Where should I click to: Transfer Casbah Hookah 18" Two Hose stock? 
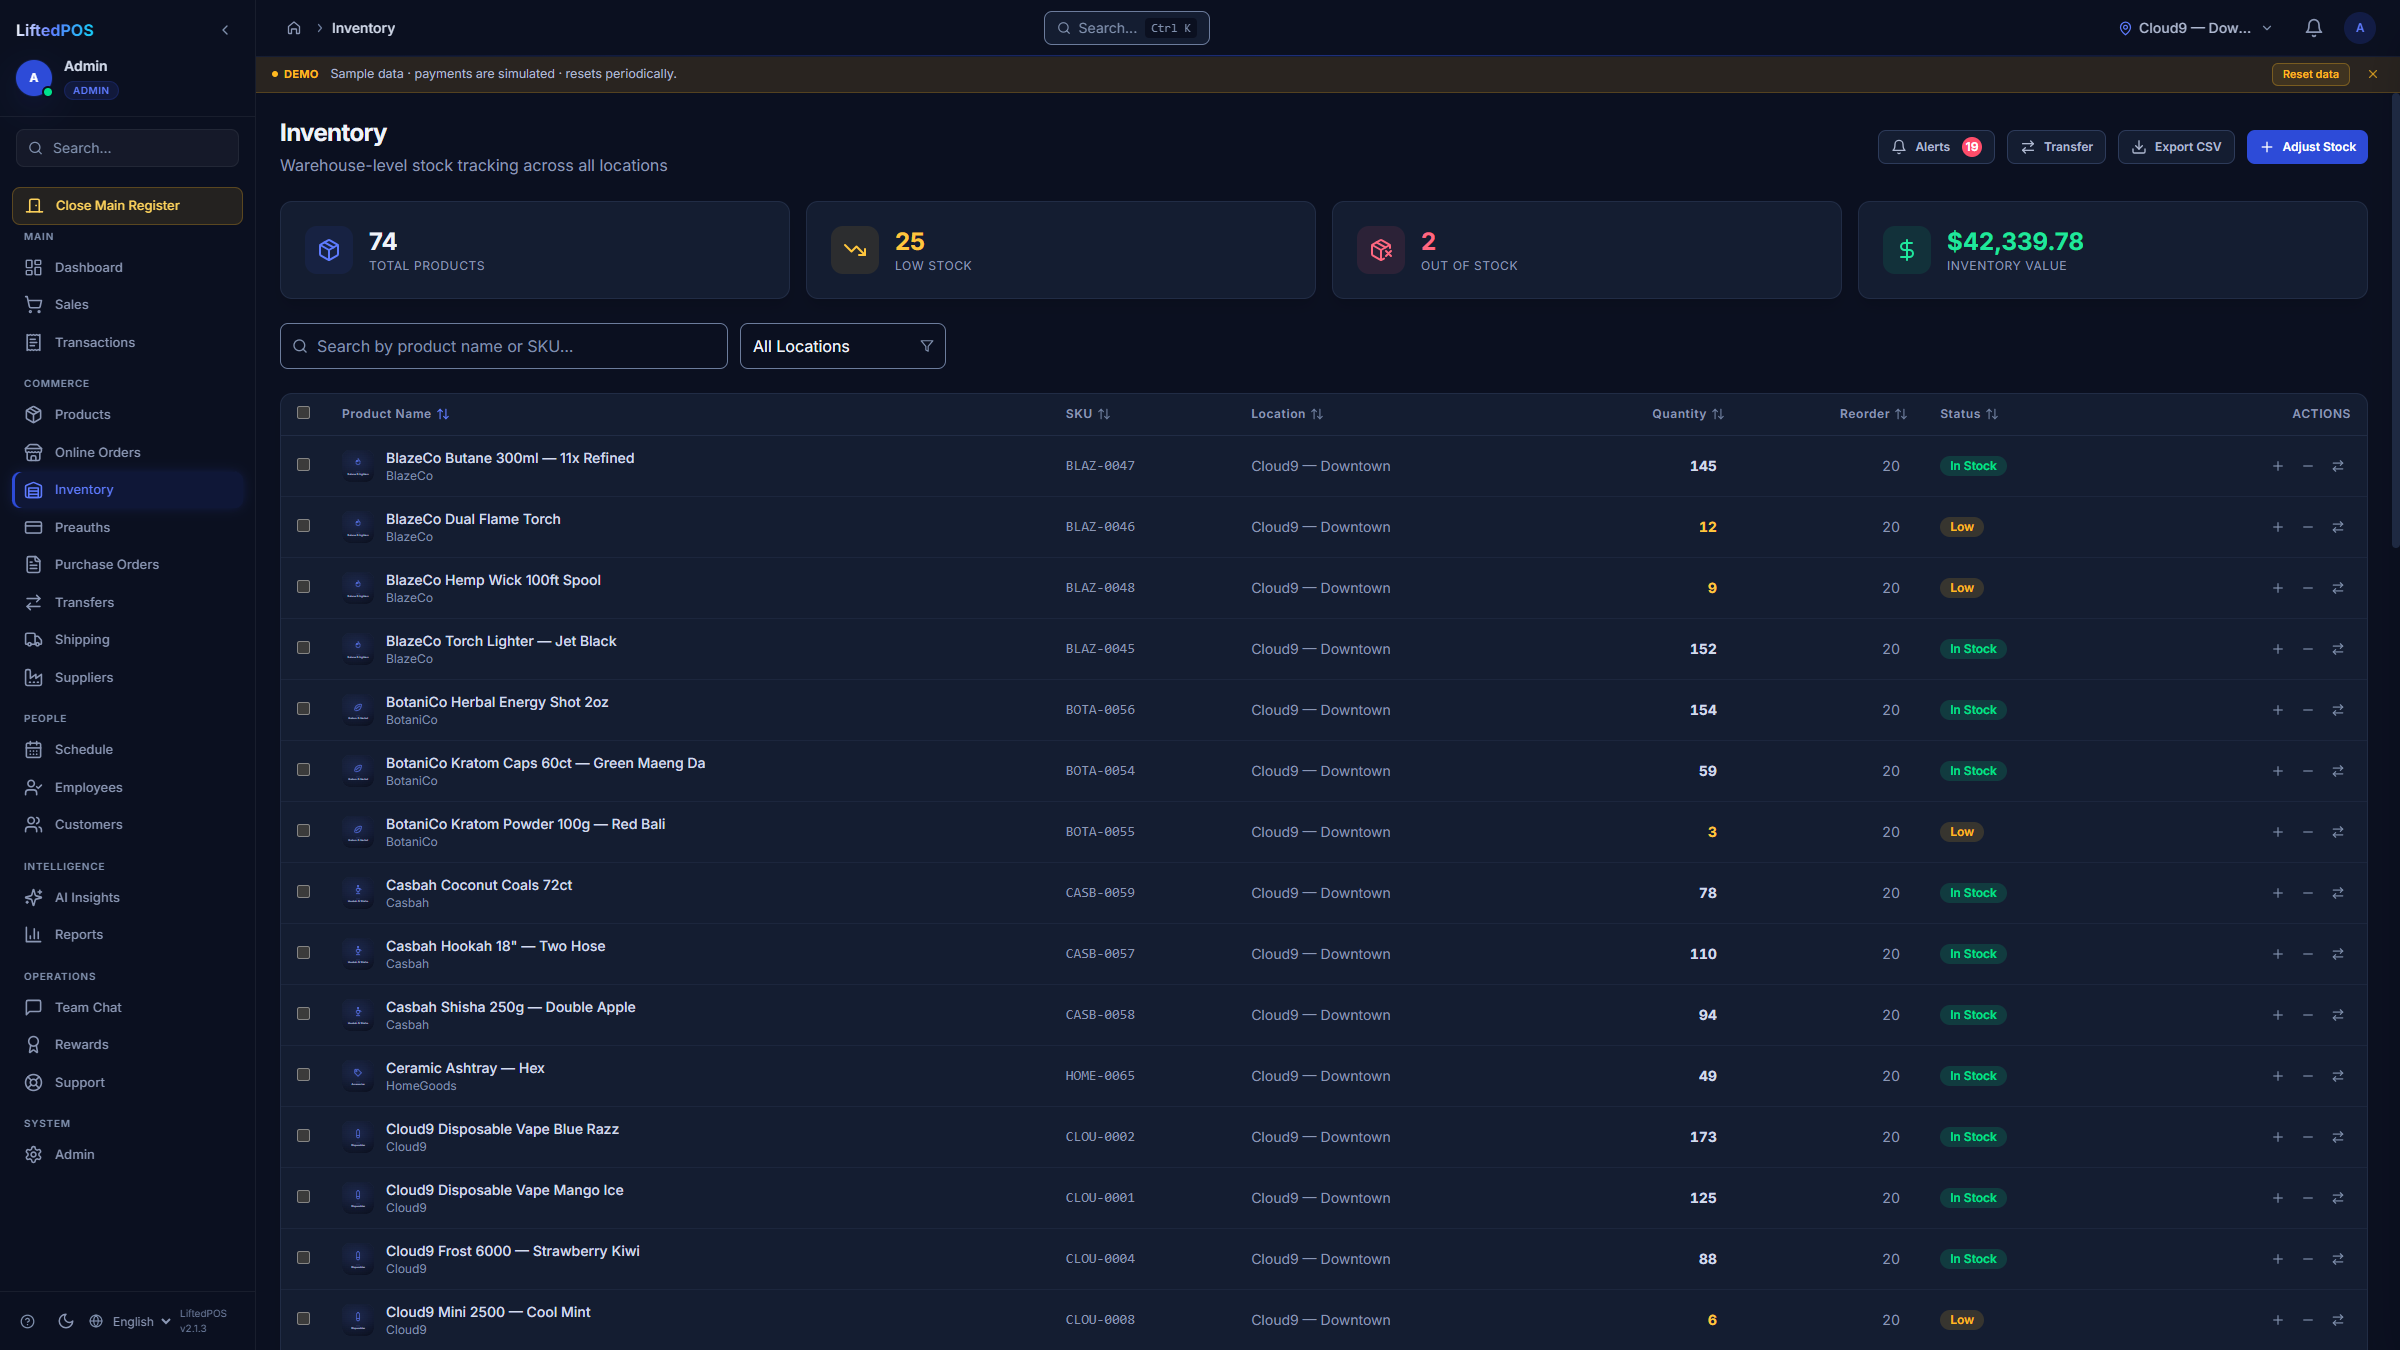2338,954
